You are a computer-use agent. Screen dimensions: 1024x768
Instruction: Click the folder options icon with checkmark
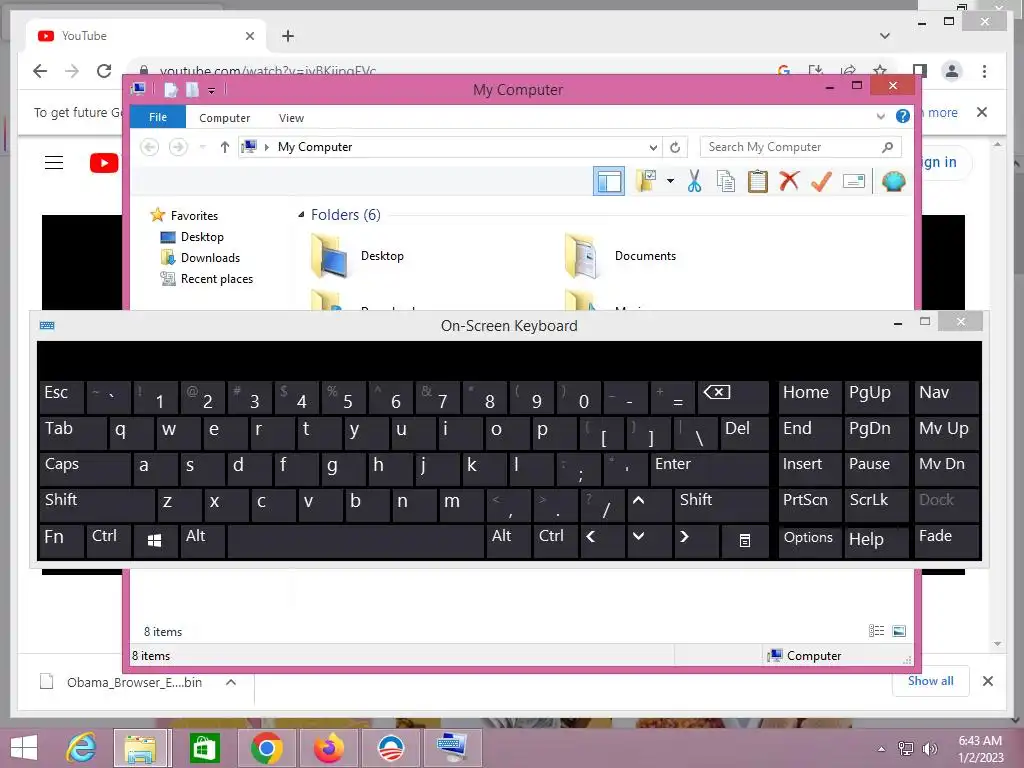pos(646,181)
